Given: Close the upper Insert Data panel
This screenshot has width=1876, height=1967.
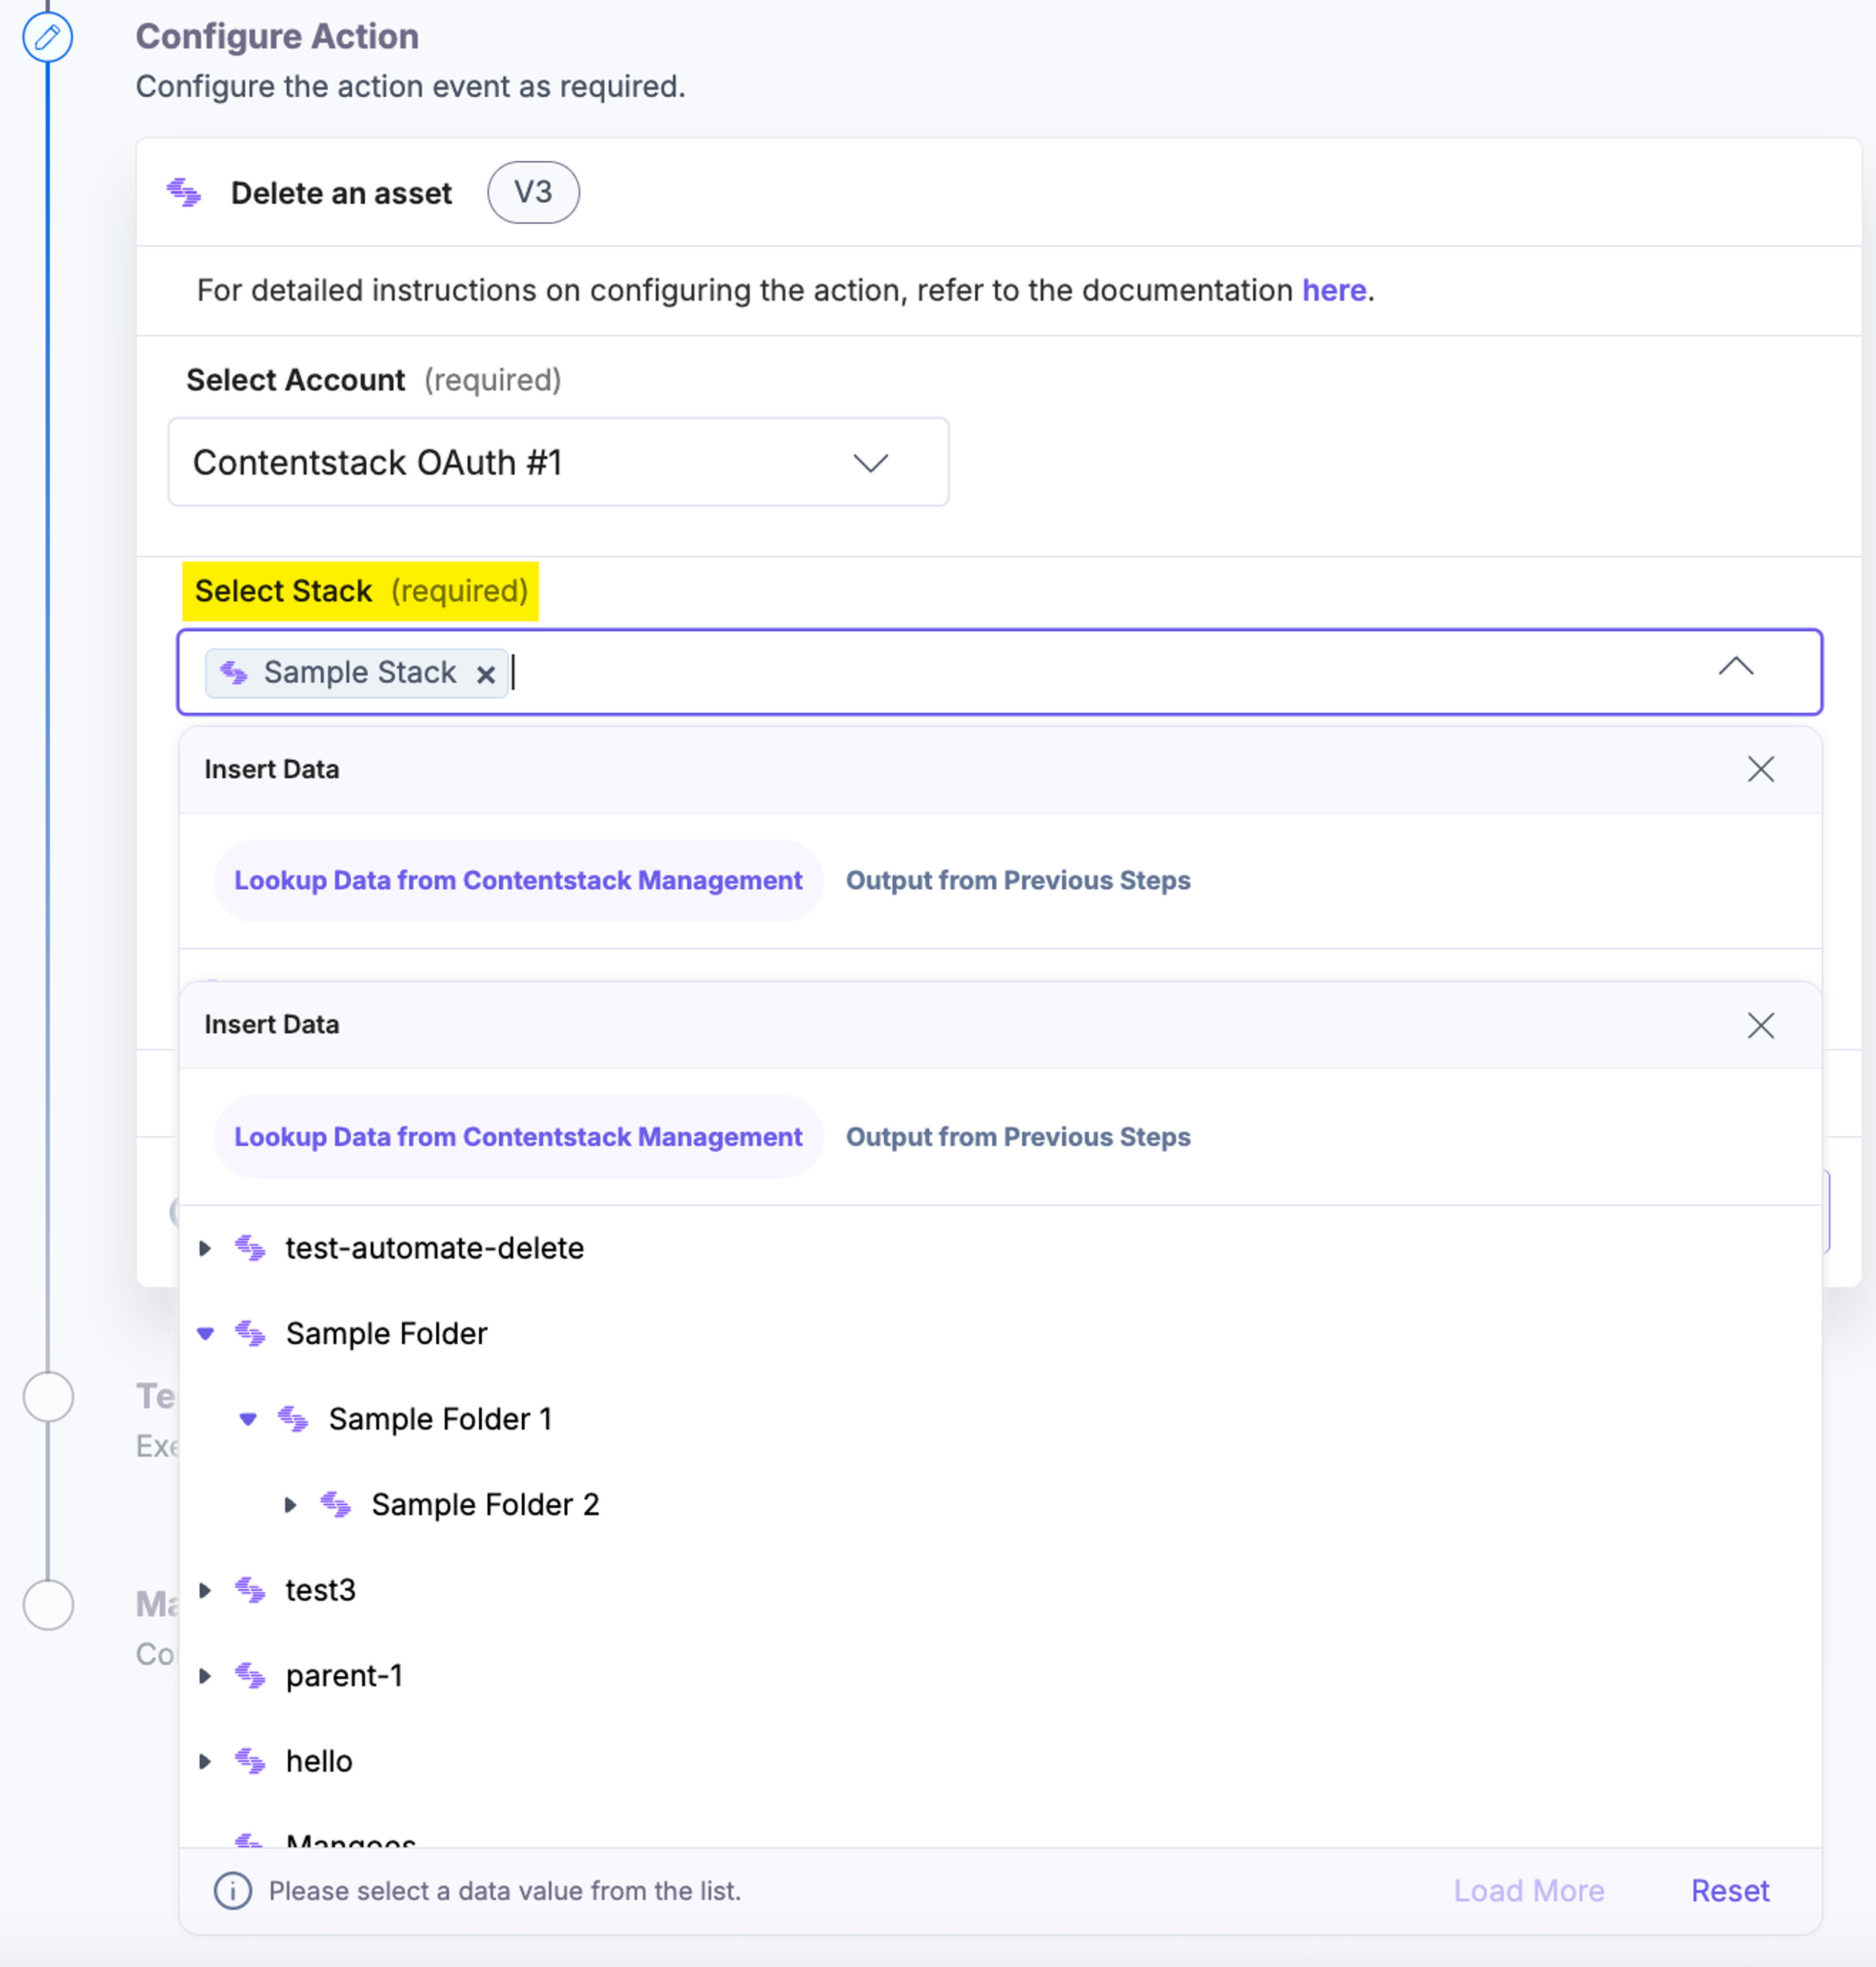Looking at the screenshot, I should [x=1760, y=769].
